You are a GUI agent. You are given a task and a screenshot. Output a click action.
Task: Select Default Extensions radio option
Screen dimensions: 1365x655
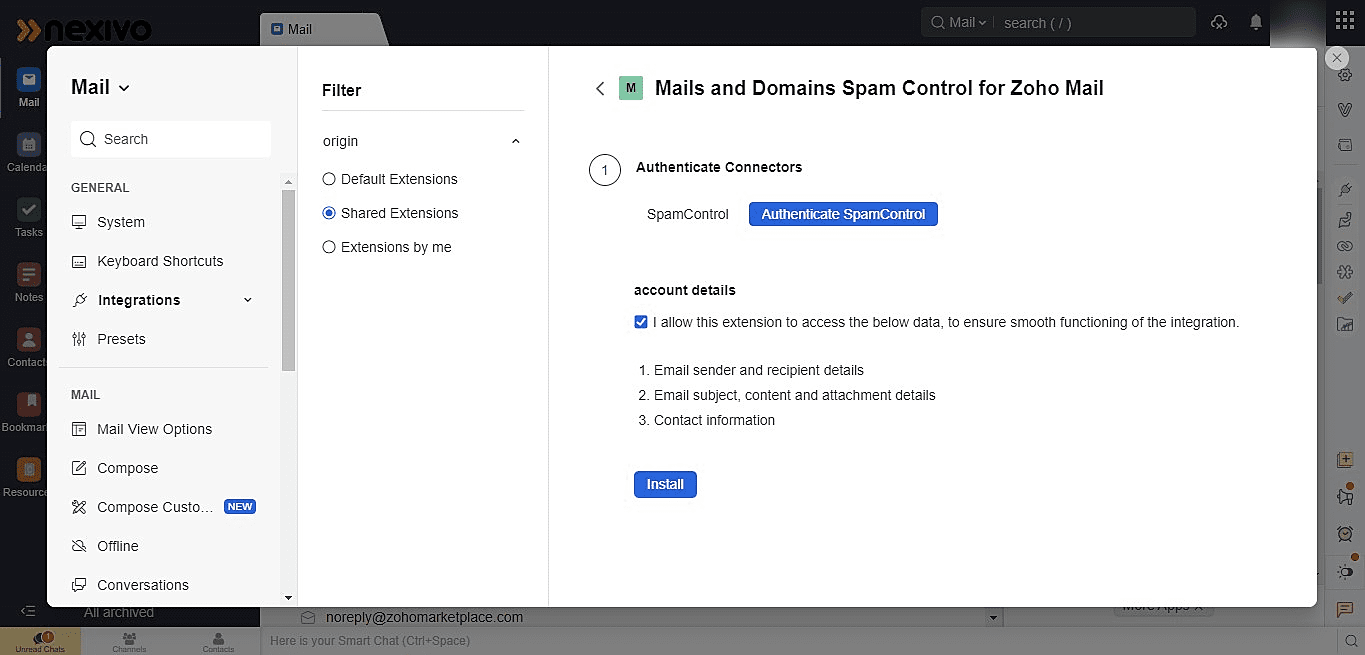click(x=329, y=179)
